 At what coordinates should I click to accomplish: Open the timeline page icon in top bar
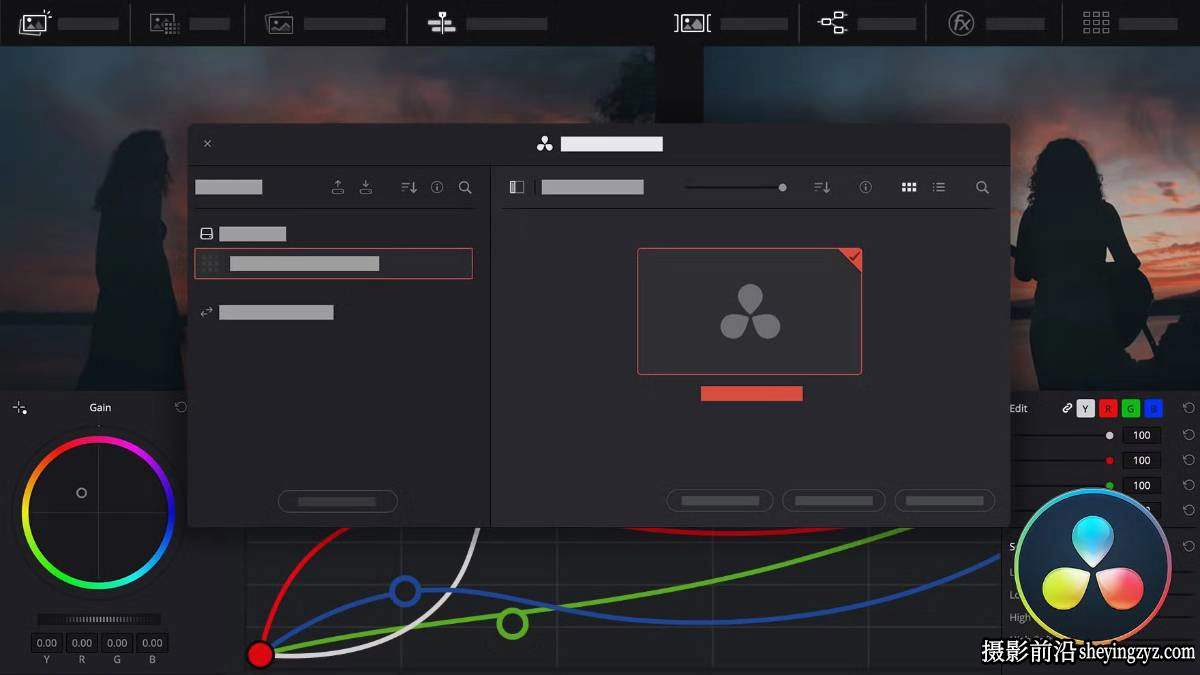click(x=441, y=23)
